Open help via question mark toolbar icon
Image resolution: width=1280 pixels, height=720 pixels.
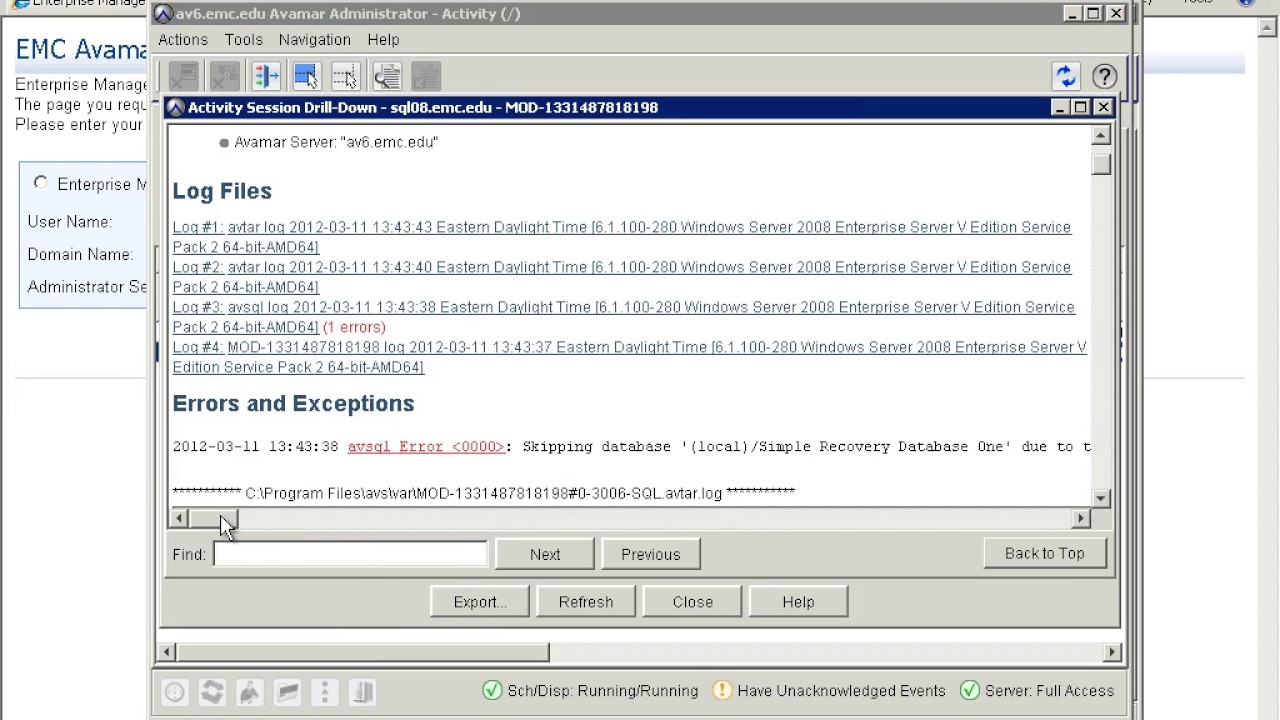click(x=1104, y=76)
